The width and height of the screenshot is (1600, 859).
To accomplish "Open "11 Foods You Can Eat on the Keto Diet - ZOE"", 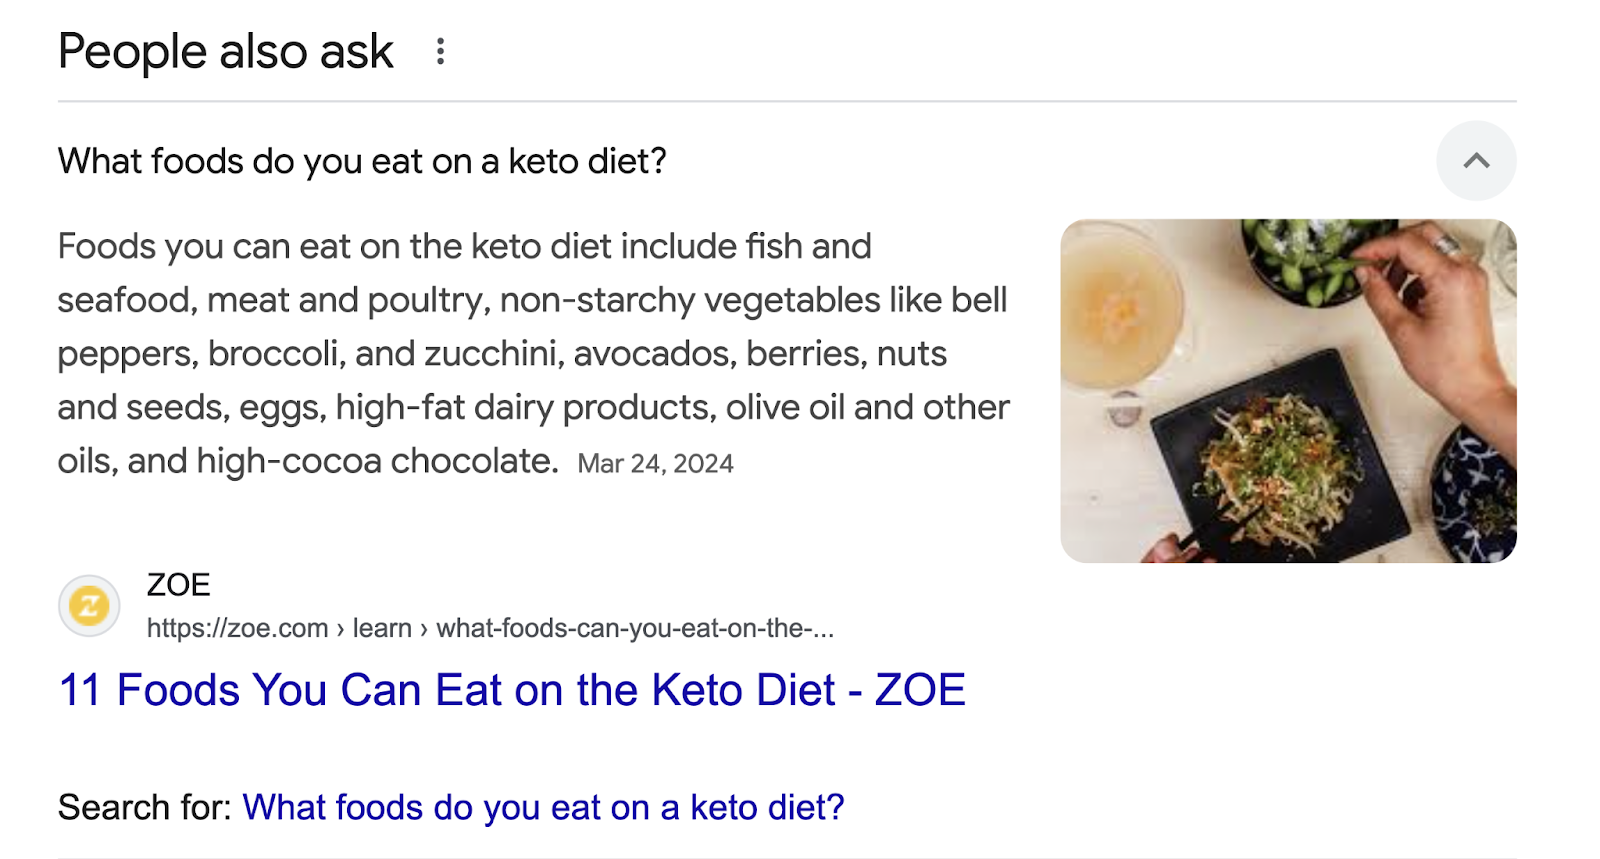I will (511, 689).
